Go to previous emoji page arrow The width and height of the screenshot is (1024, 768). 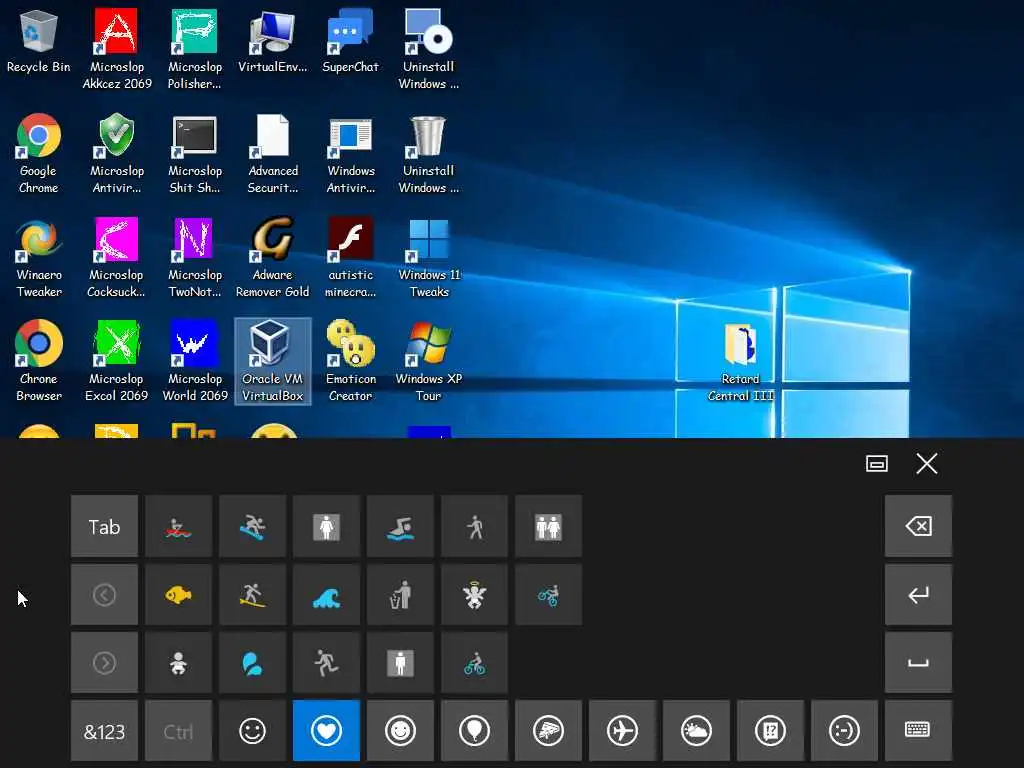pyautogui.click(x=104, y=595)
